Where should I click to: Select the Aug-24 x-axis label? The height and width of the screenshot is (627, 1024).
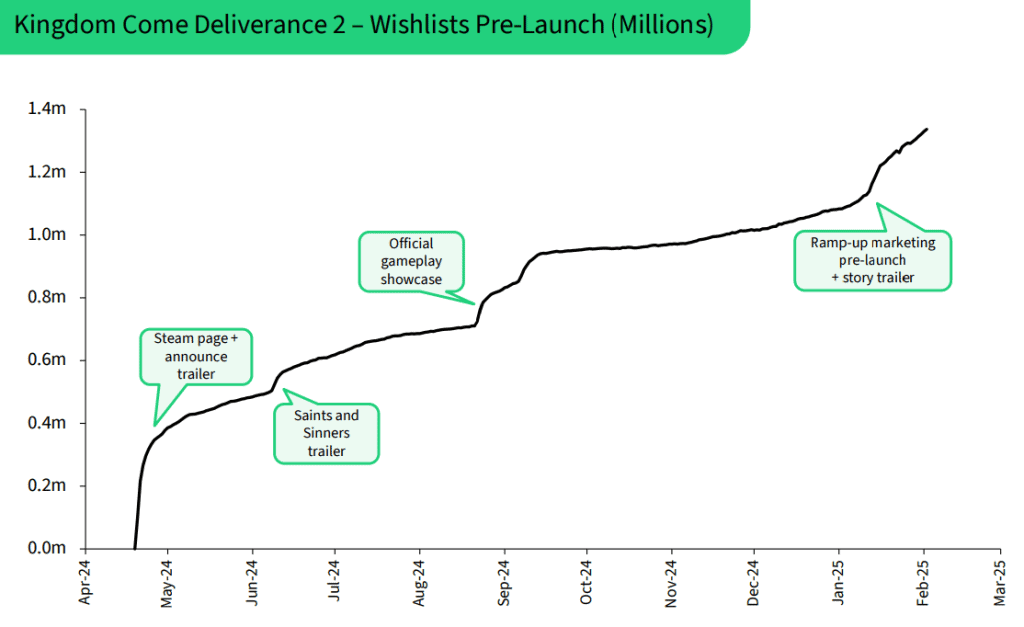tap(419, 583)
